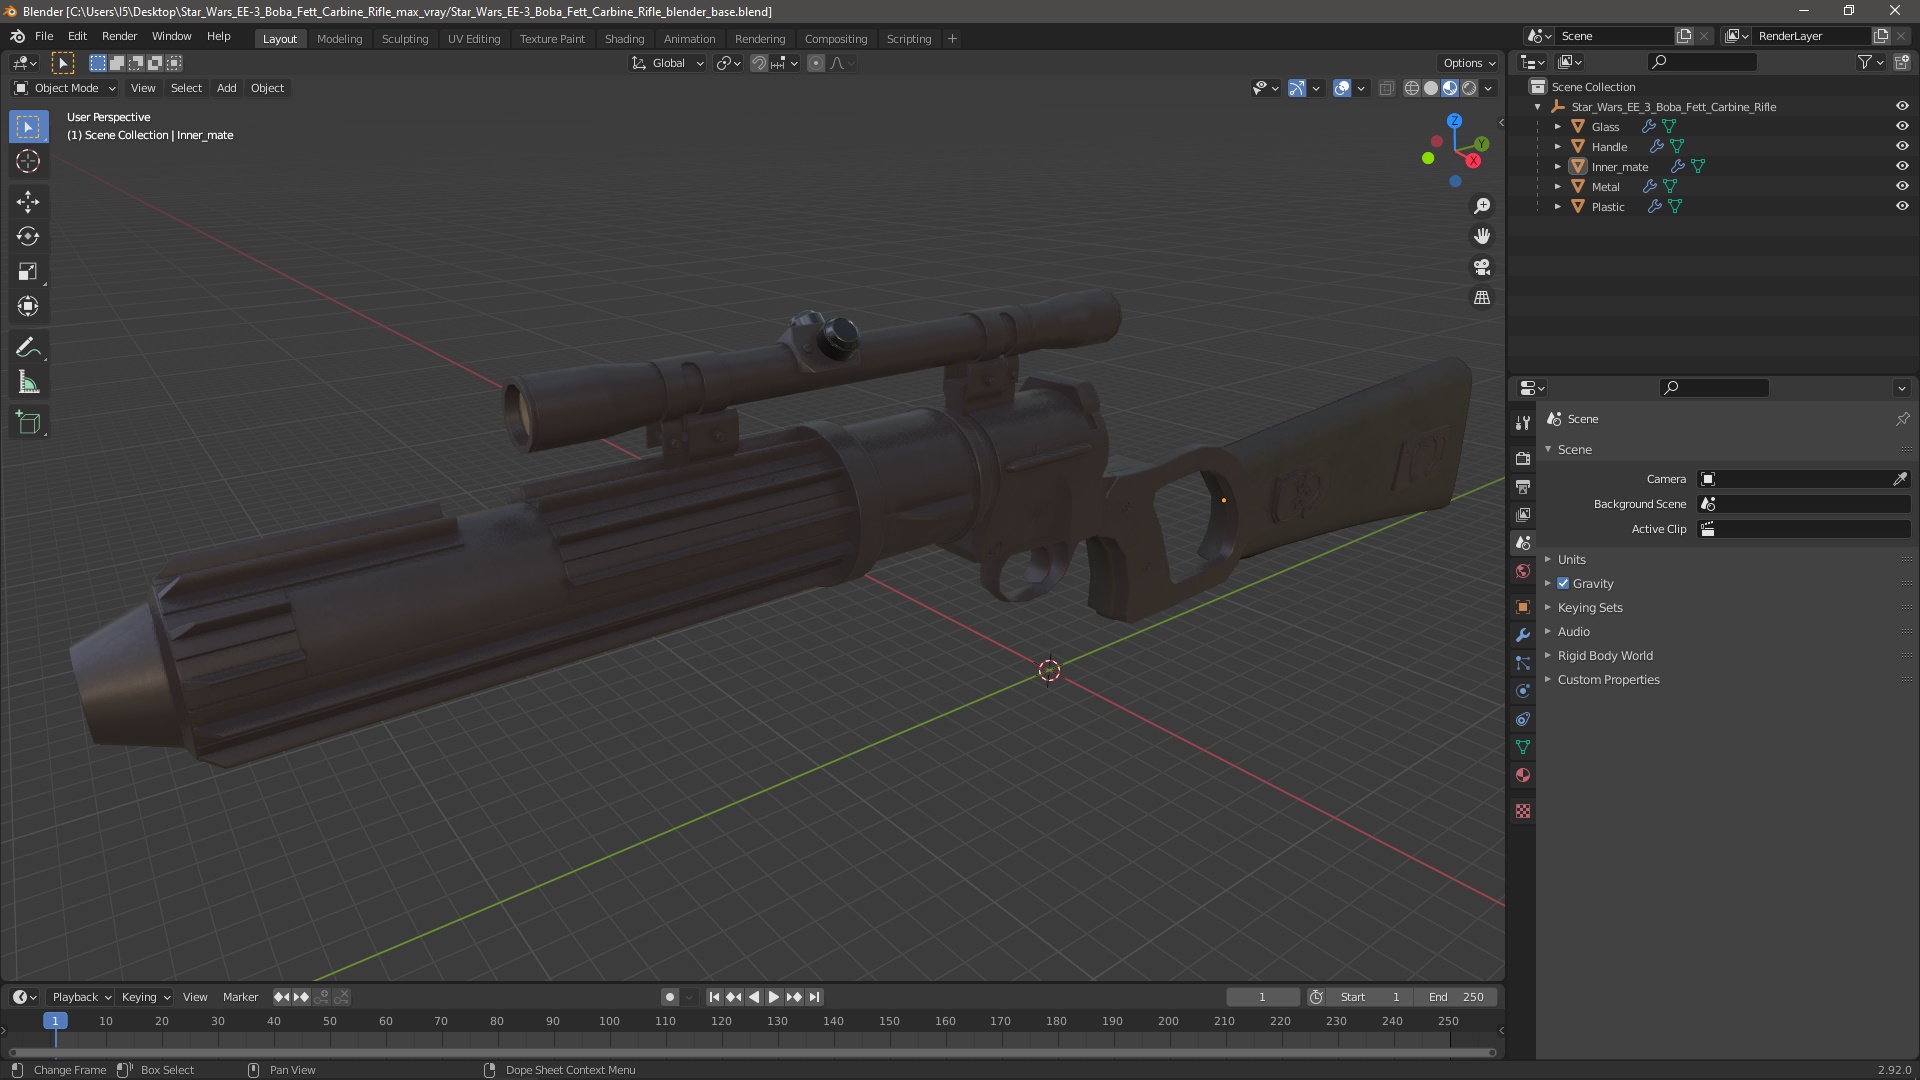
Task: Open the View Layer properties tab
Action: click(x=1523, y=514)
